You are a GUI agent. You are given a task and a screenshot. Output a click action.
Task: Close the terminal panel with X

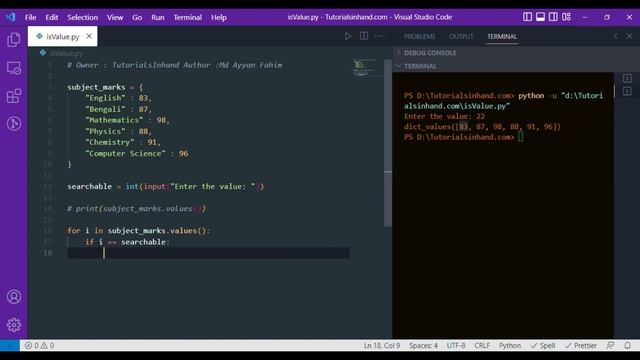pos(629,36)
